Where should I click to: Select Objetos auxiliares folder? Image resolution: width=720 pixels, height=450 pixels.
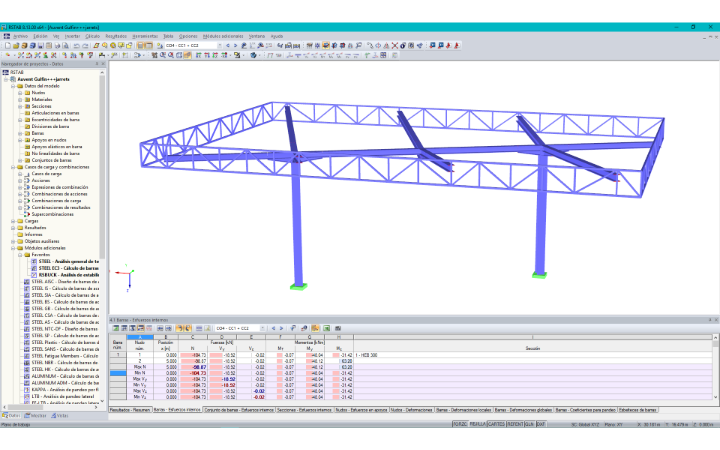click(x=42, y=242)
